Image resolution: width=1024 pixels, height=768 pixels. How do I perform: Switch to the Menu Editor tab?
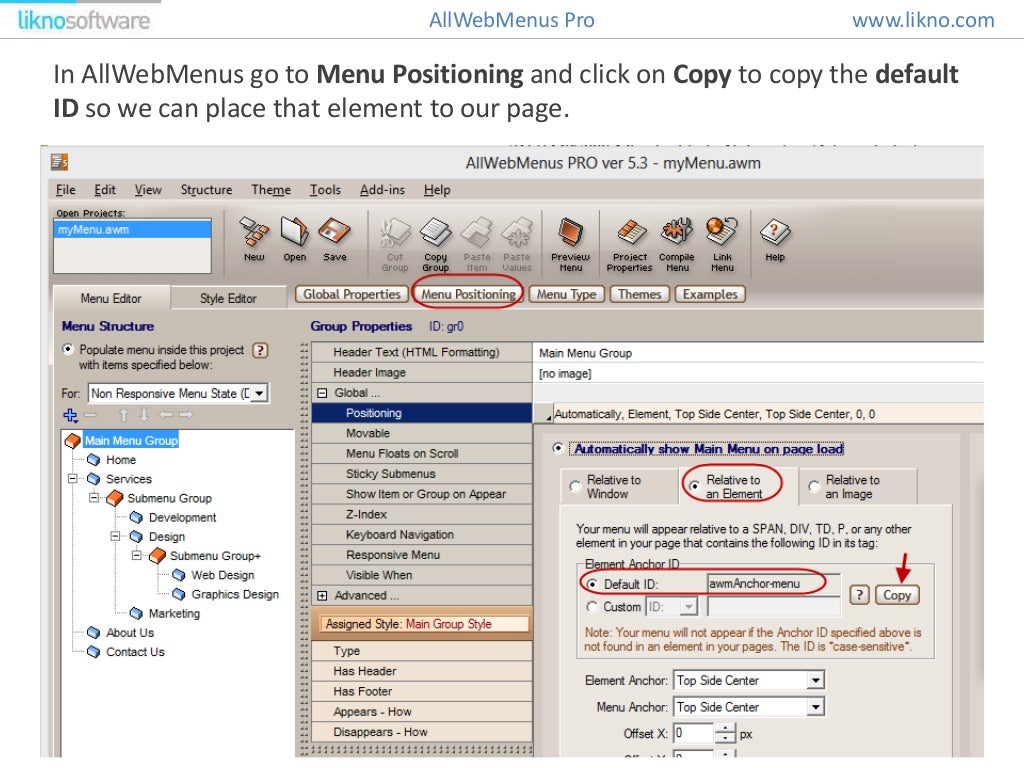coord(111,298)
